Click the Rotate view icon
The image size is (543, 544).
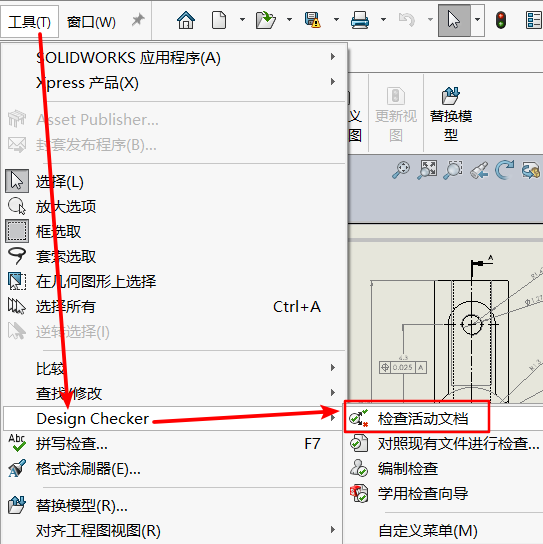tap(504, 170)
